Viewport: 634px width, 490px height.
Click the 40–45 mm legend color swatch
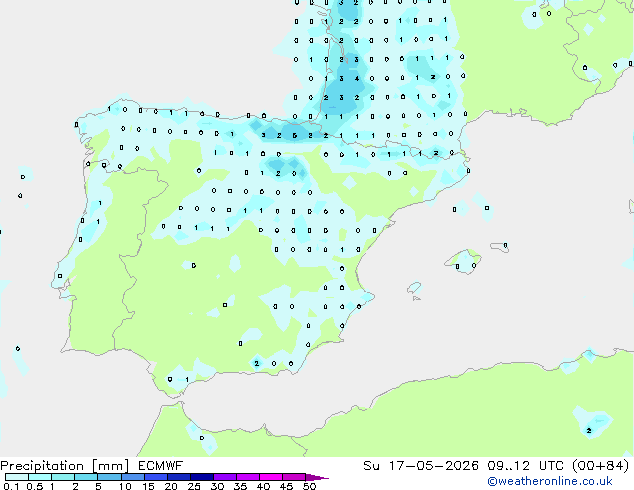coord(271,477)
